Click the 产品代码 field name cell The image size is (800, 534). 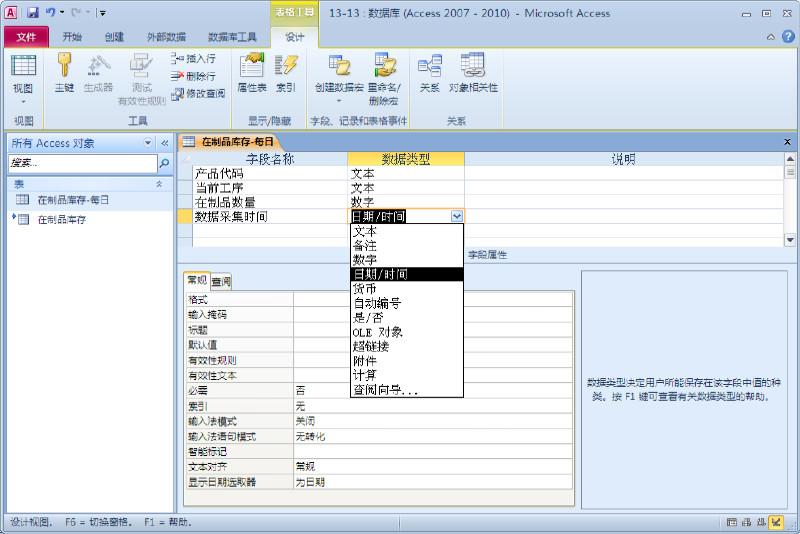point(270,173)
